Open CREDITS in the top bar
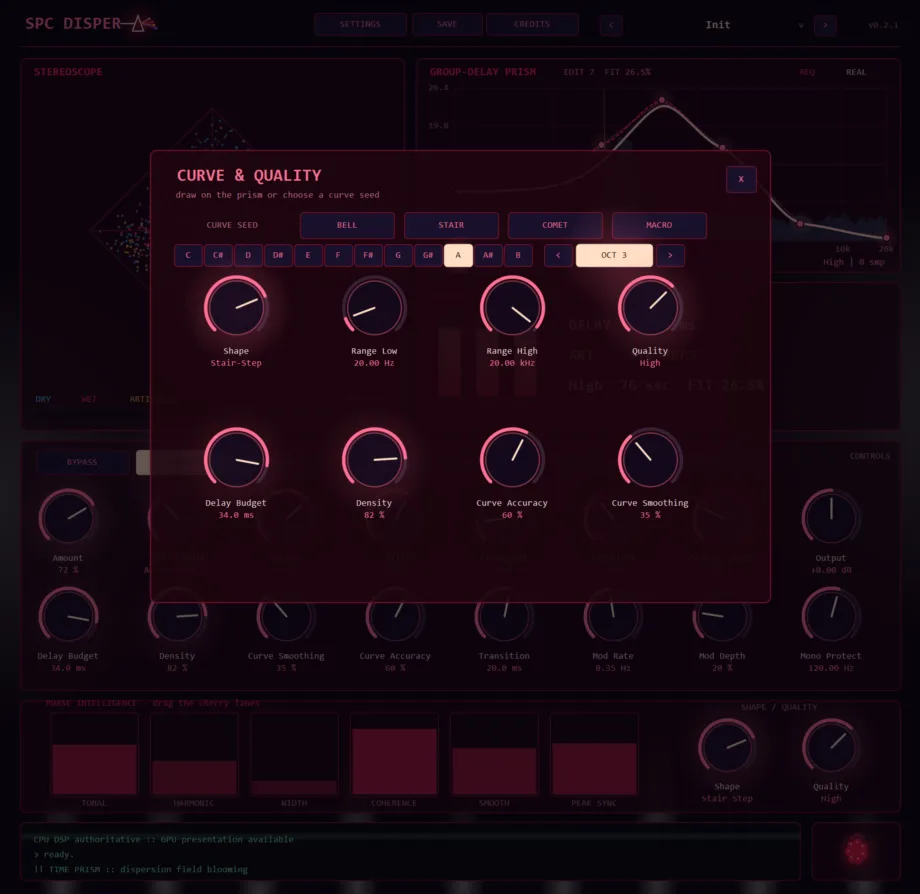The height and width of the screenshot is (894, 920). [532, 24]
